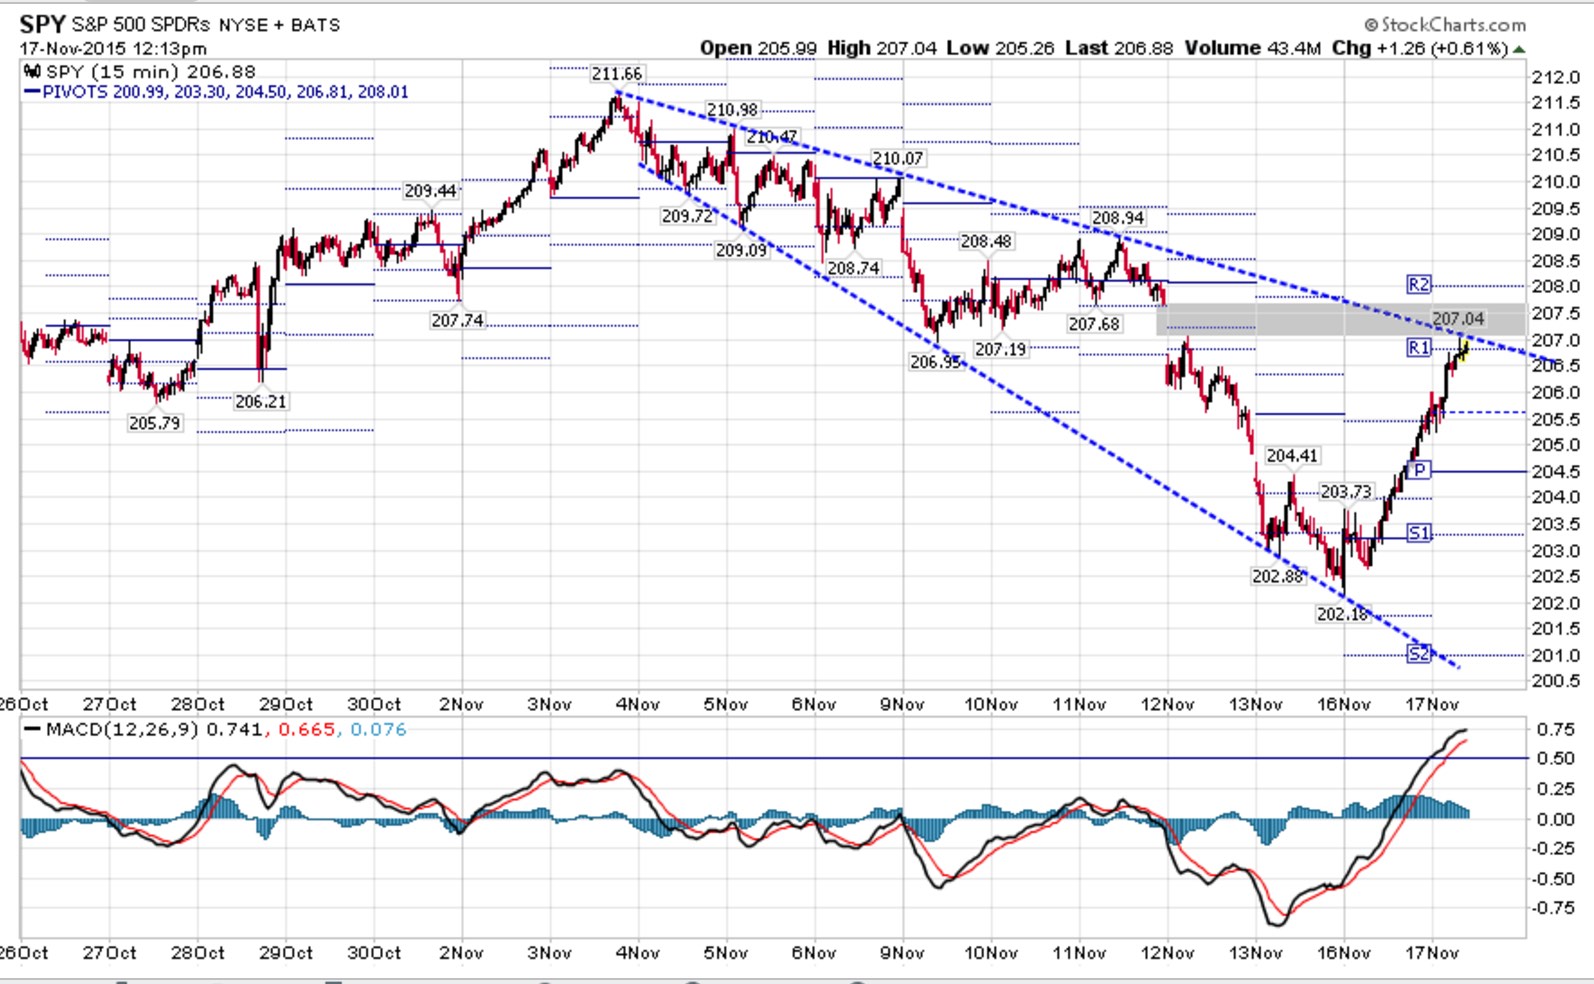This screenshot has height=984, width=1594.
Task: Click the 203.73 price label
Action: coord(1346,492)
